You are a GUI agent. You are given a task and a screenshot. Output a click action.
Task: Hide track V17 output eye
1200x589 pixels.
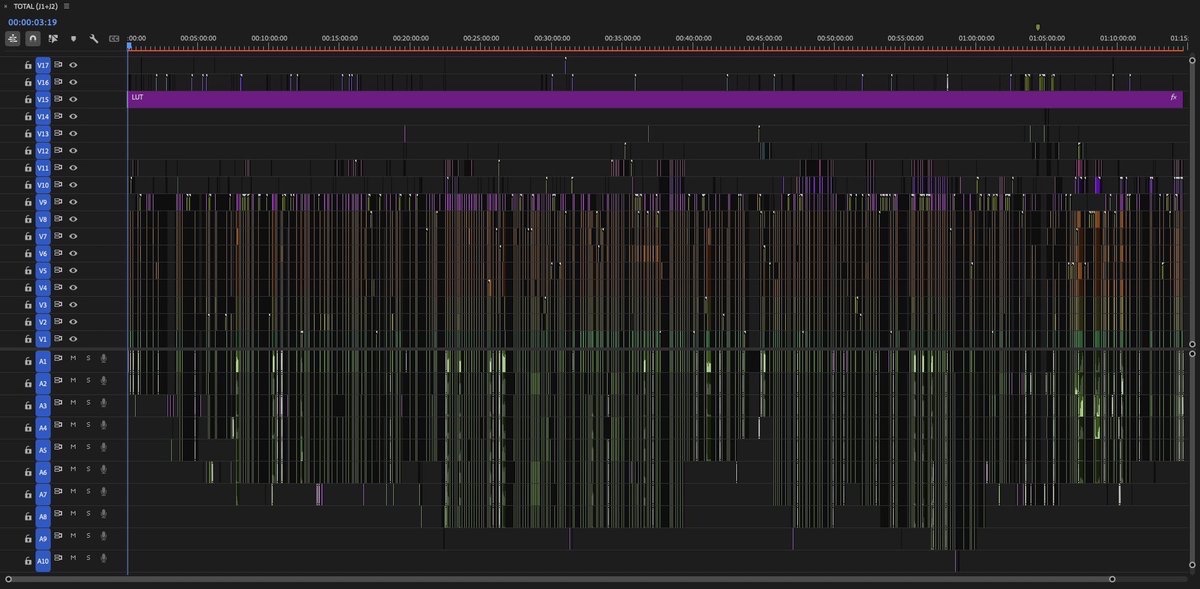[73, 65]
